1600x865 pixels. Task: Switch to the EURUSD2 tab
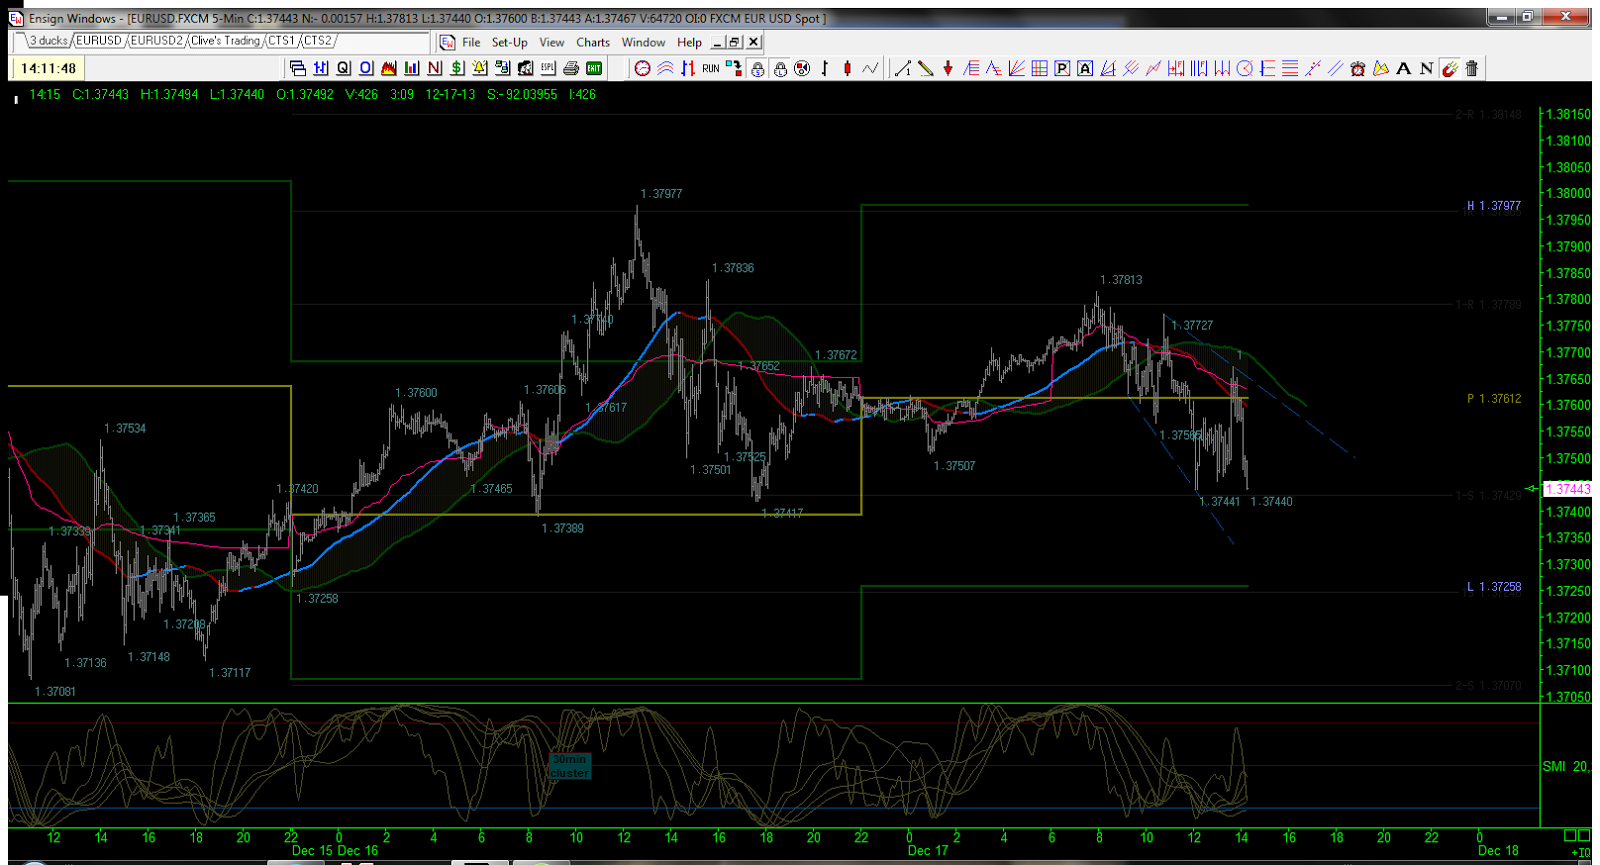click(157, 41)
